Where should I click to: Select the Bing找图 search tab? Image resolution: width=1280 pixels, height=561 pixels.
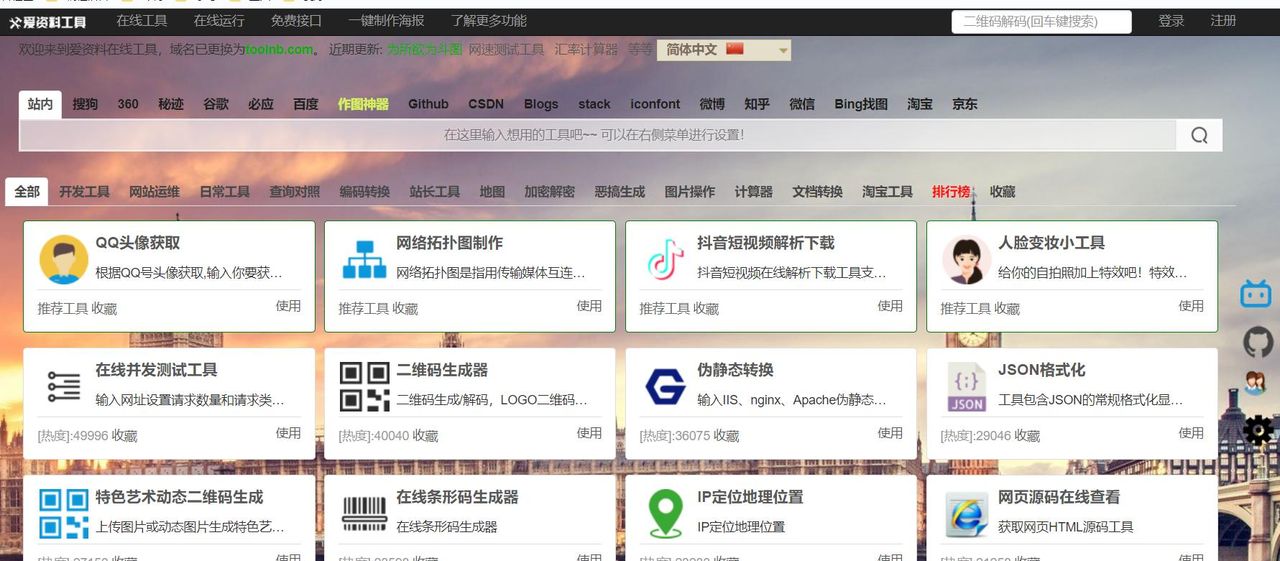[x=861, y=104]
